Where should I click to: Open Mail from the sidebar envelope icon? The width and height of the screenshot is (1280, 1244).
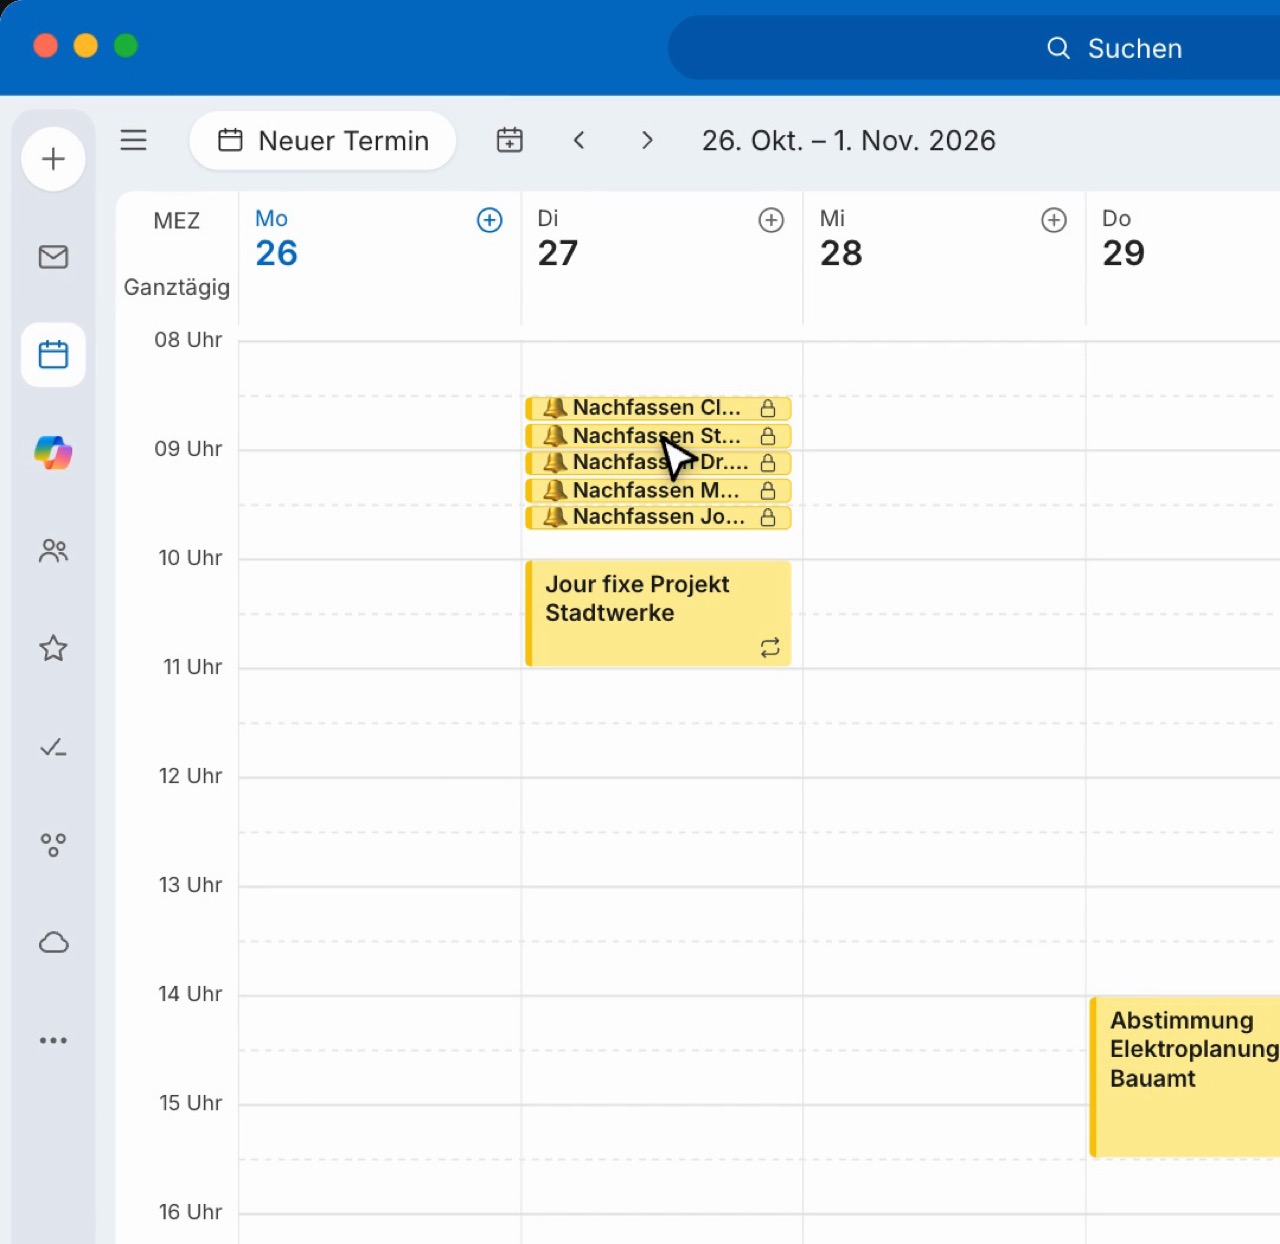pyautogui.click(x=53, y=257)
